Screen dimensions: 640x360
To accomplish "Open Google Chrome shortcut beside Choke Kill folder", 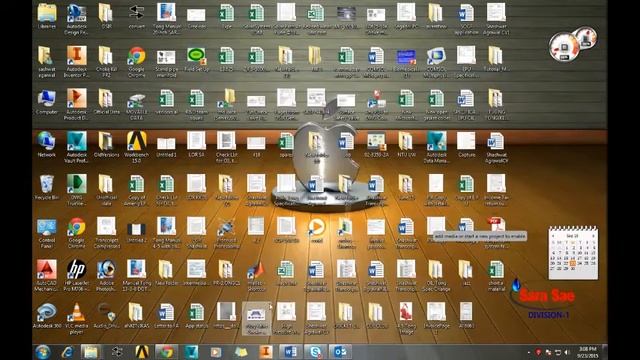I will click(x=136, y=62).
